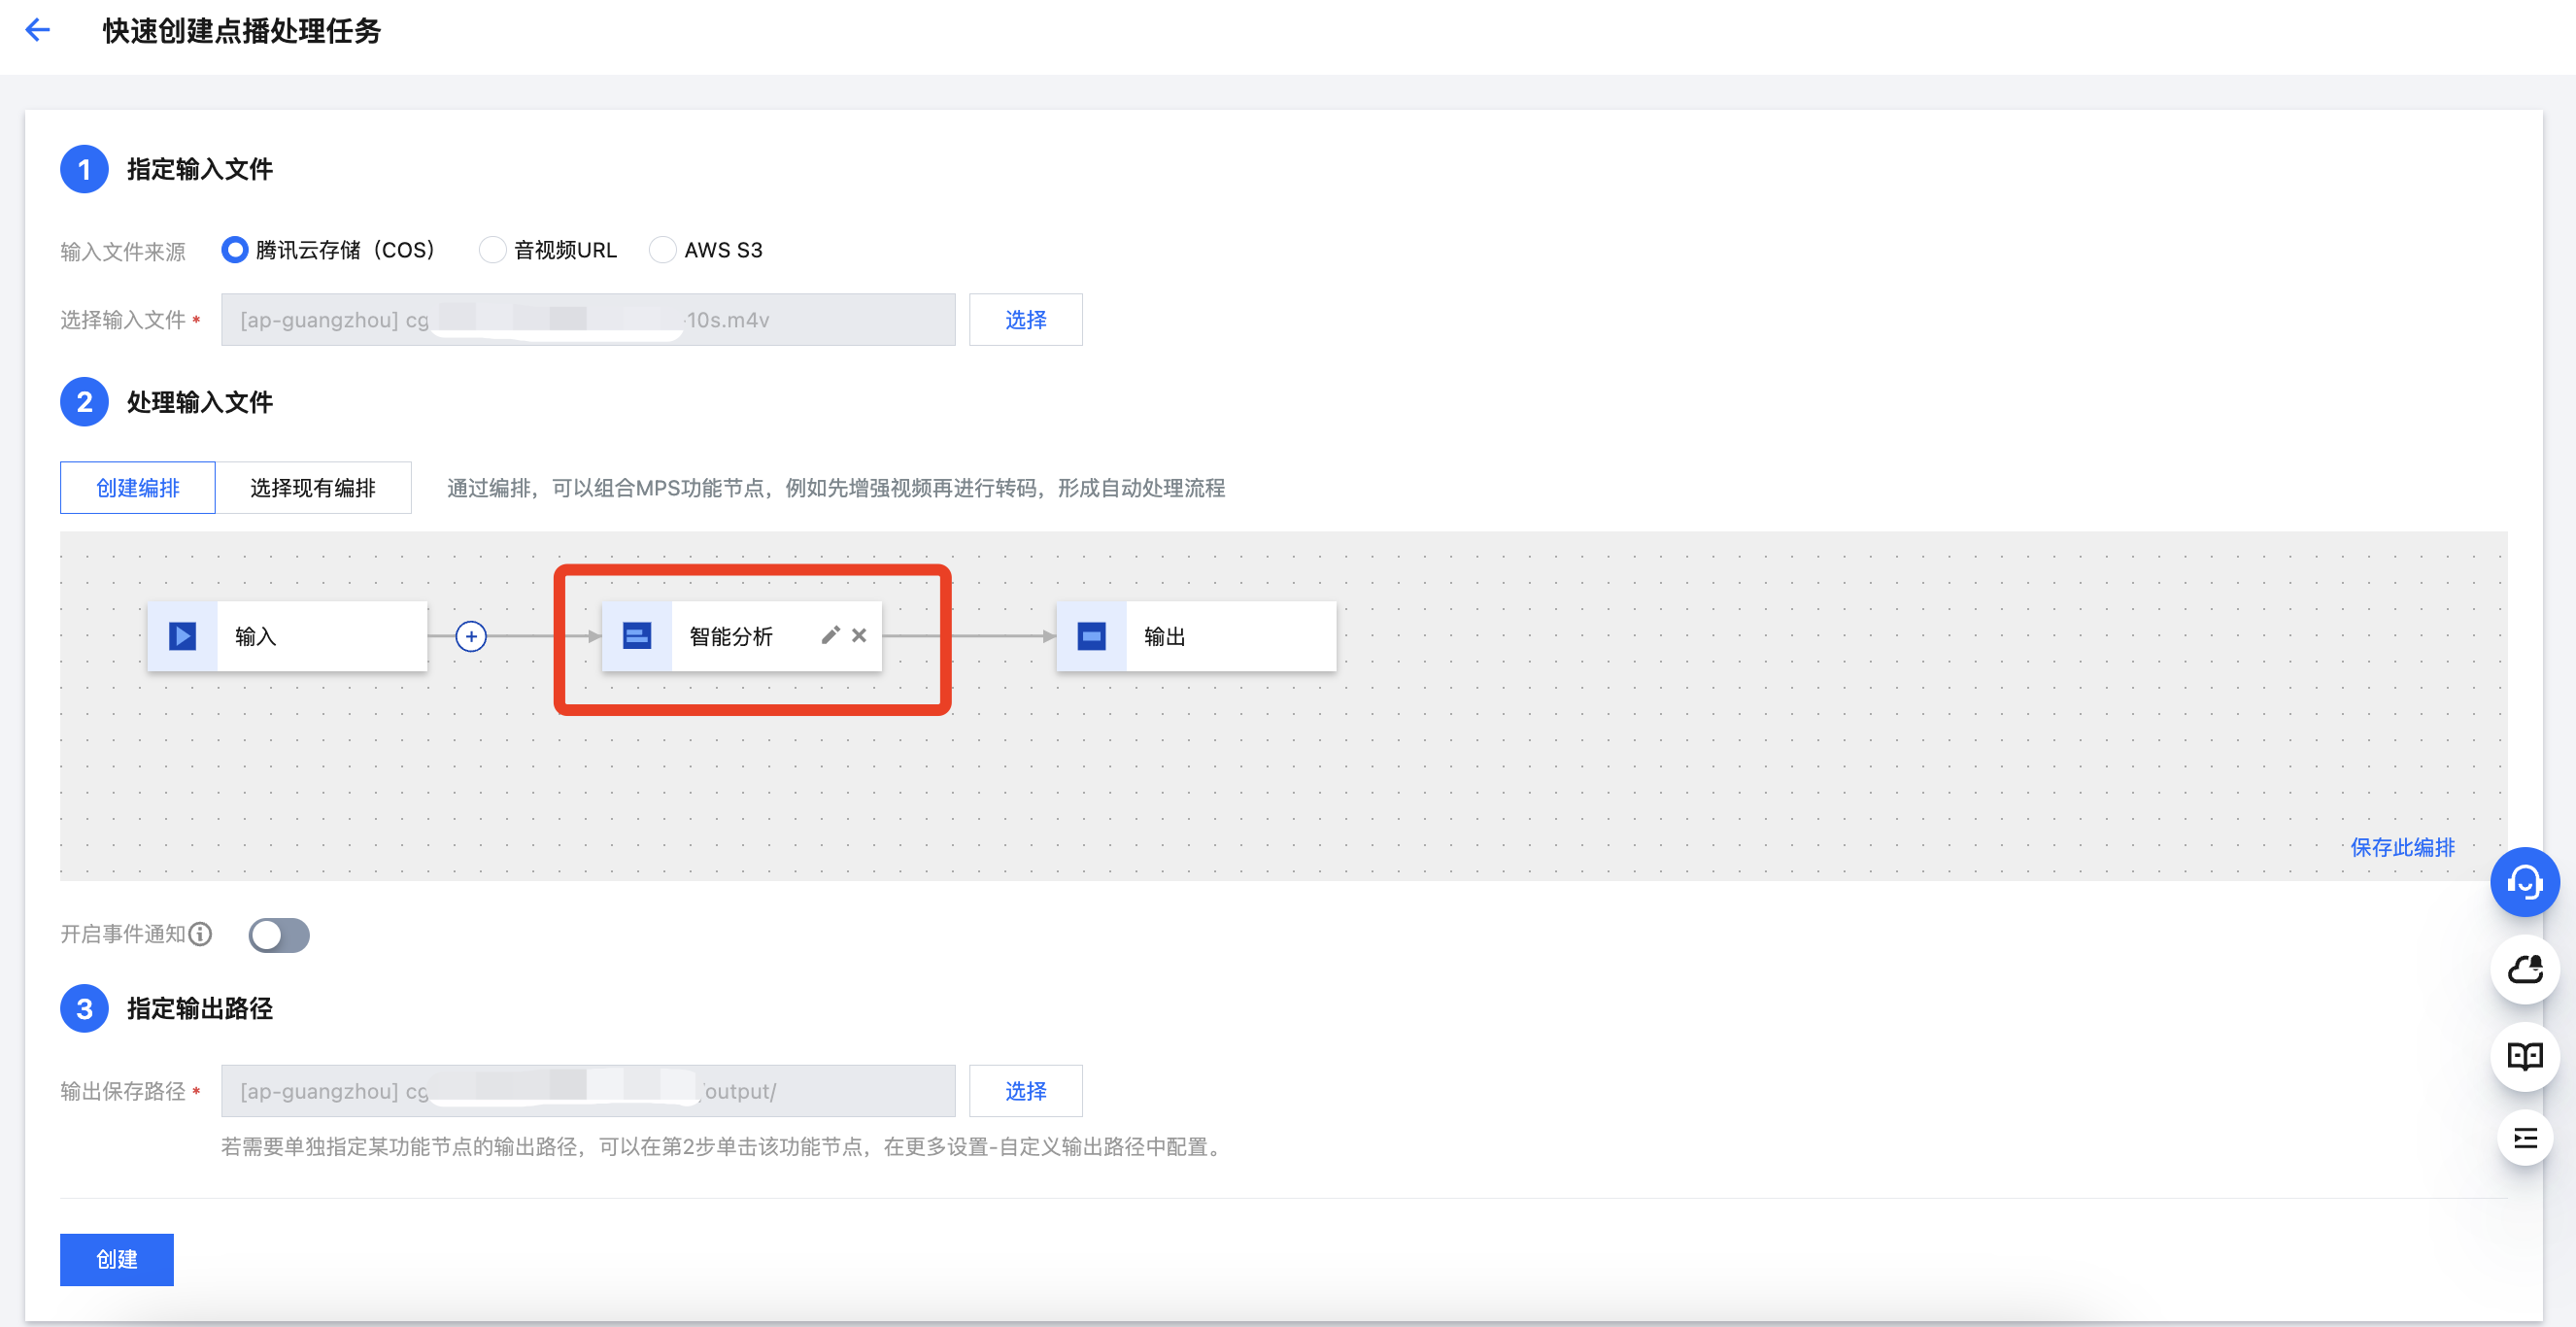The width and height of the screenshot is (2576, 1327).
Task: Click the back arrow icon
Action: click(x=38, y=30)
